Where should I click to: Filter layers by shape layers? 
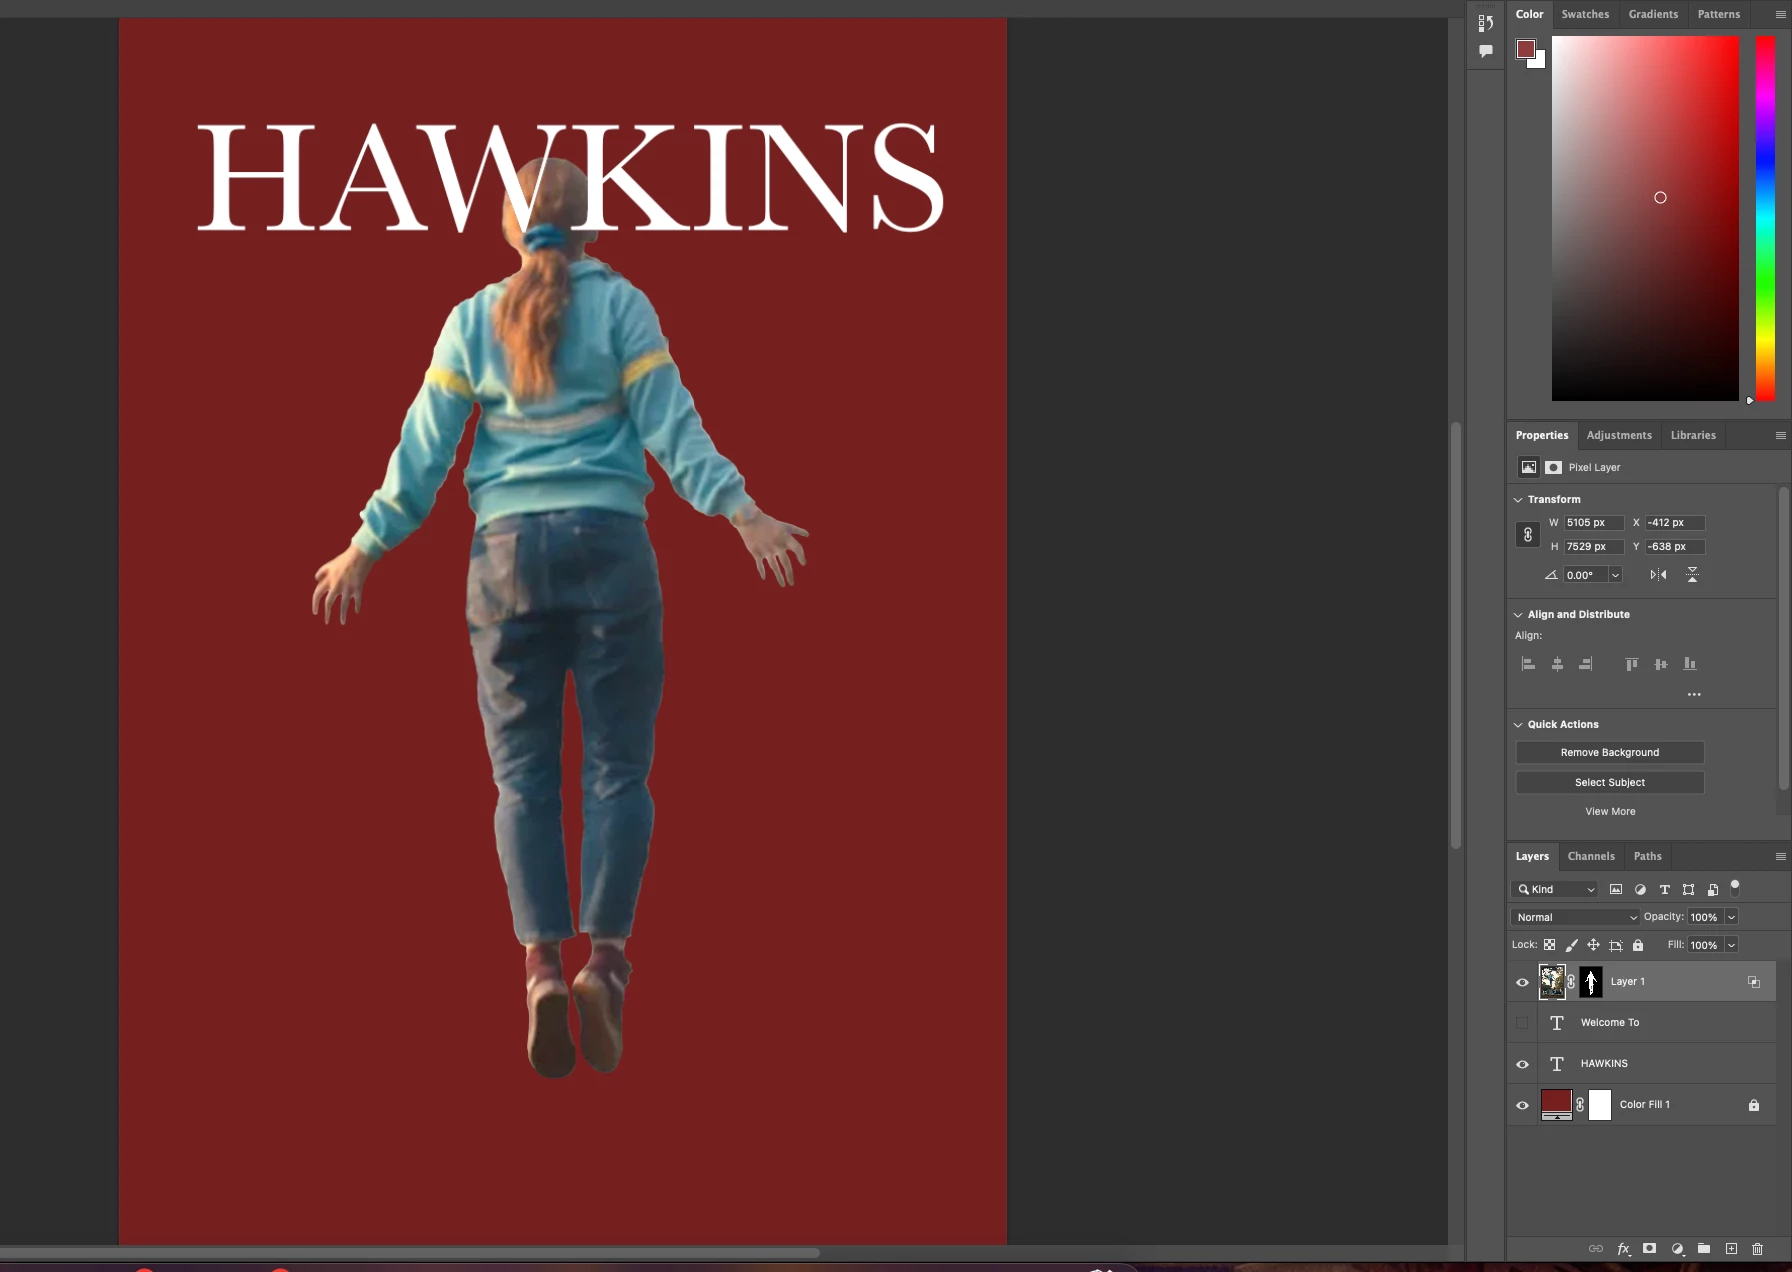pyautogui.click(x=1689, y=890)
